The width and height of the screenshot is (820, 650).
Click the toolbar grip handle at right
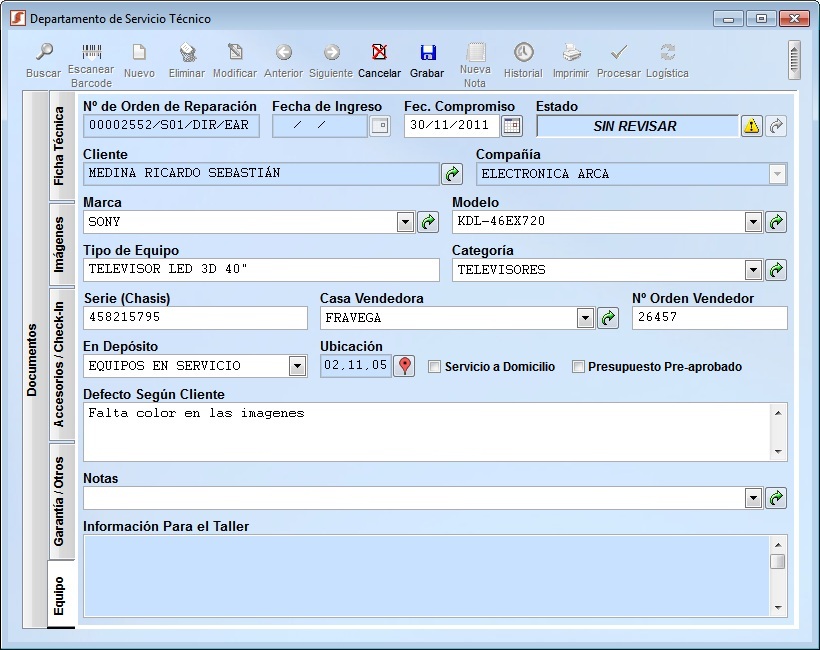click(x=794, y=60)
